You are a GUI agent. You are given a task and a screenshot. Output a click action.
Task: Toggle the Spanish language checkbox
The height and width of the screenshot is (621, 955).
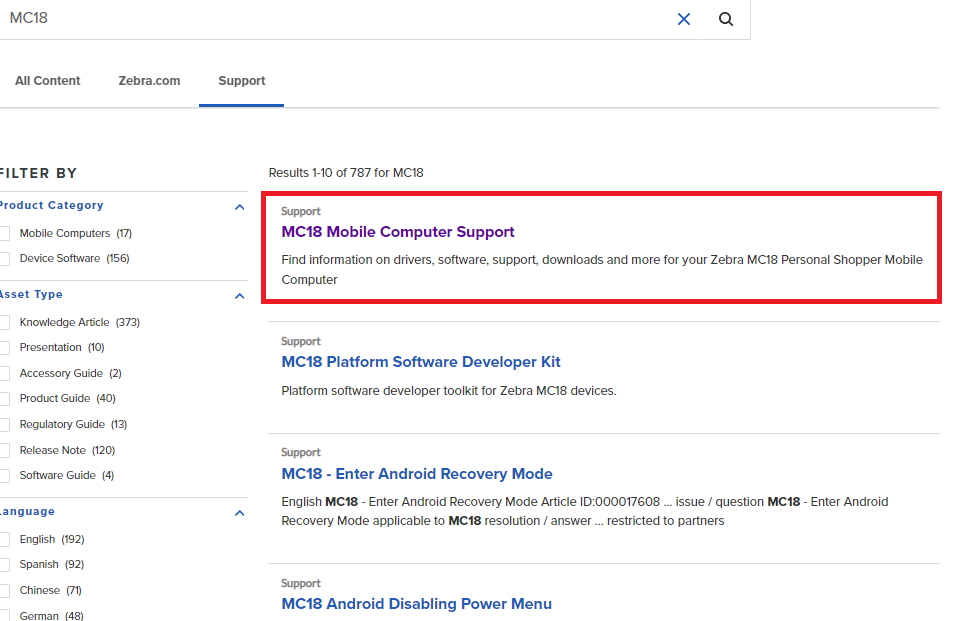pyautogui.click(x=5, y=565)
